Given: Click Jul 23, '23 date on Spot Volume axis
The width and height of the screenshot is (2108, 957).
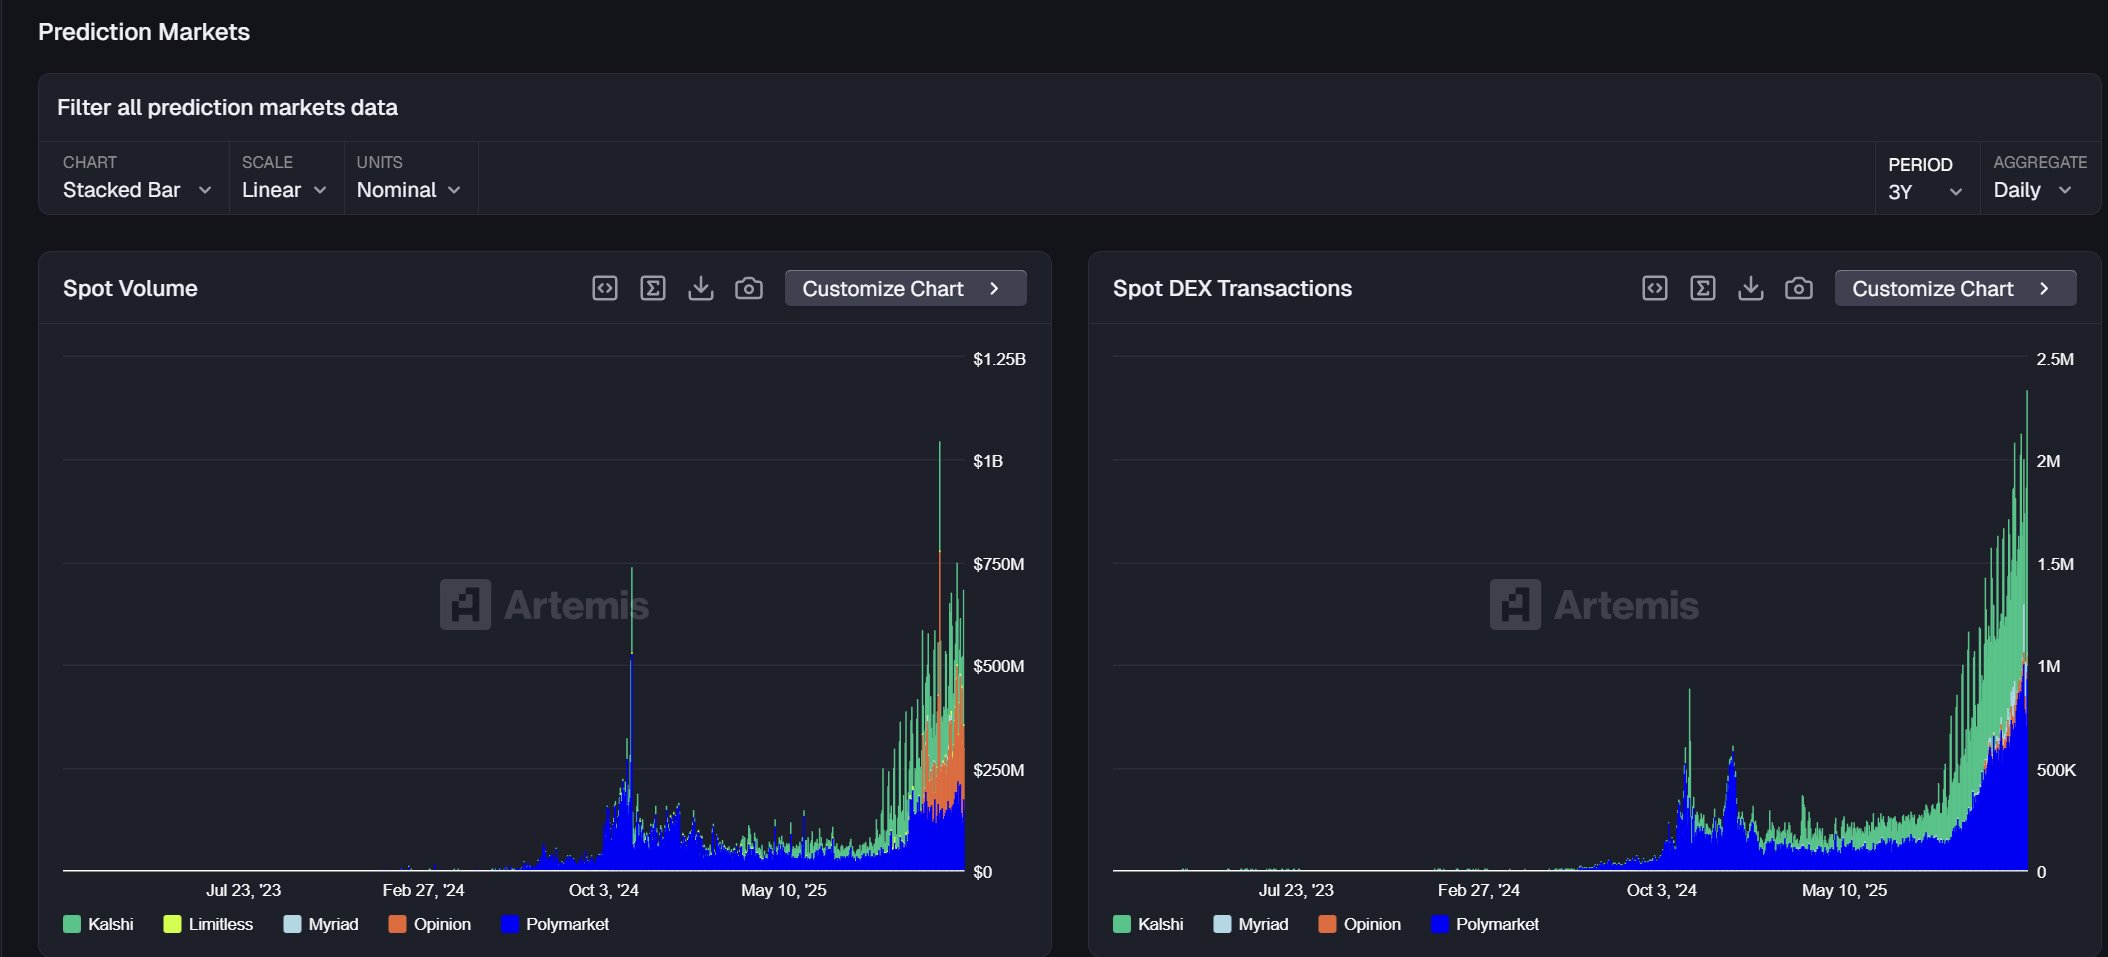Looking at the screenshot, I should pos(243,890).
